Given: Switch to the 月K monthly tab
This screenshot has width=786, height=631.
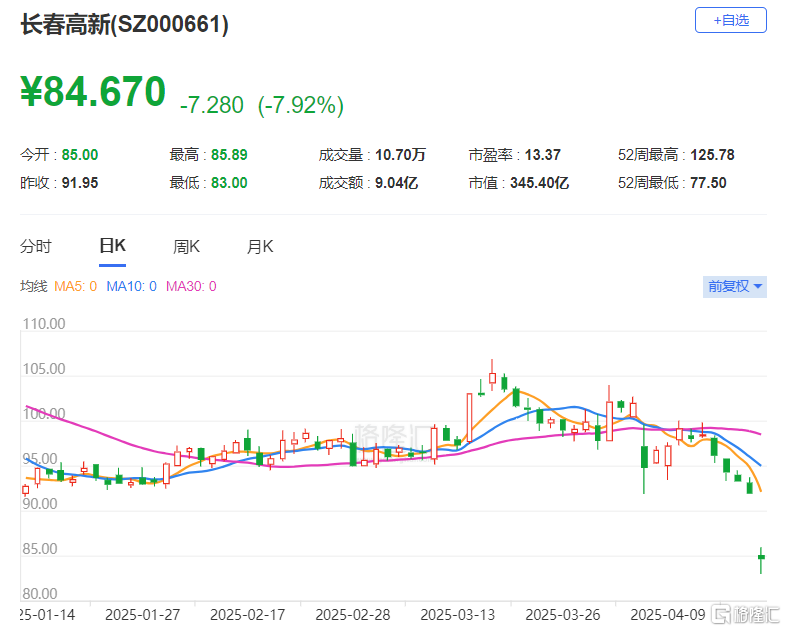Looking at the screenshot, I should pos(260,246).
